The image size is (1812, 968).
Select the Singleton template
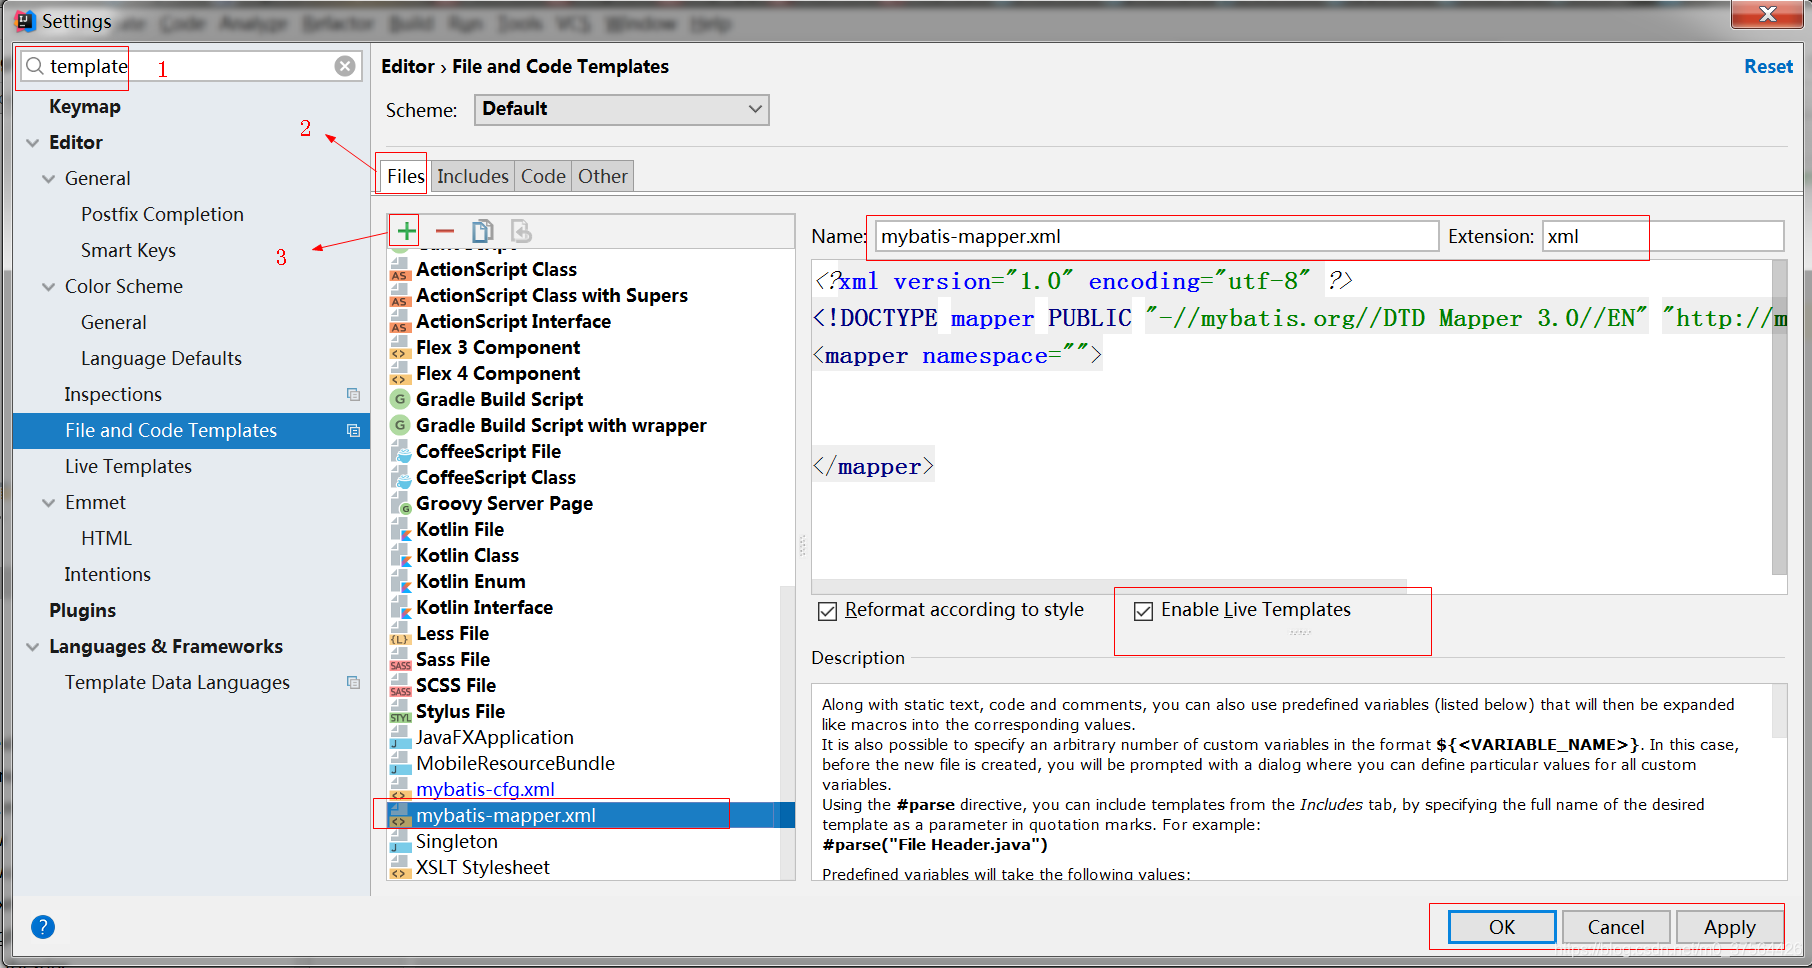point(456,842)
